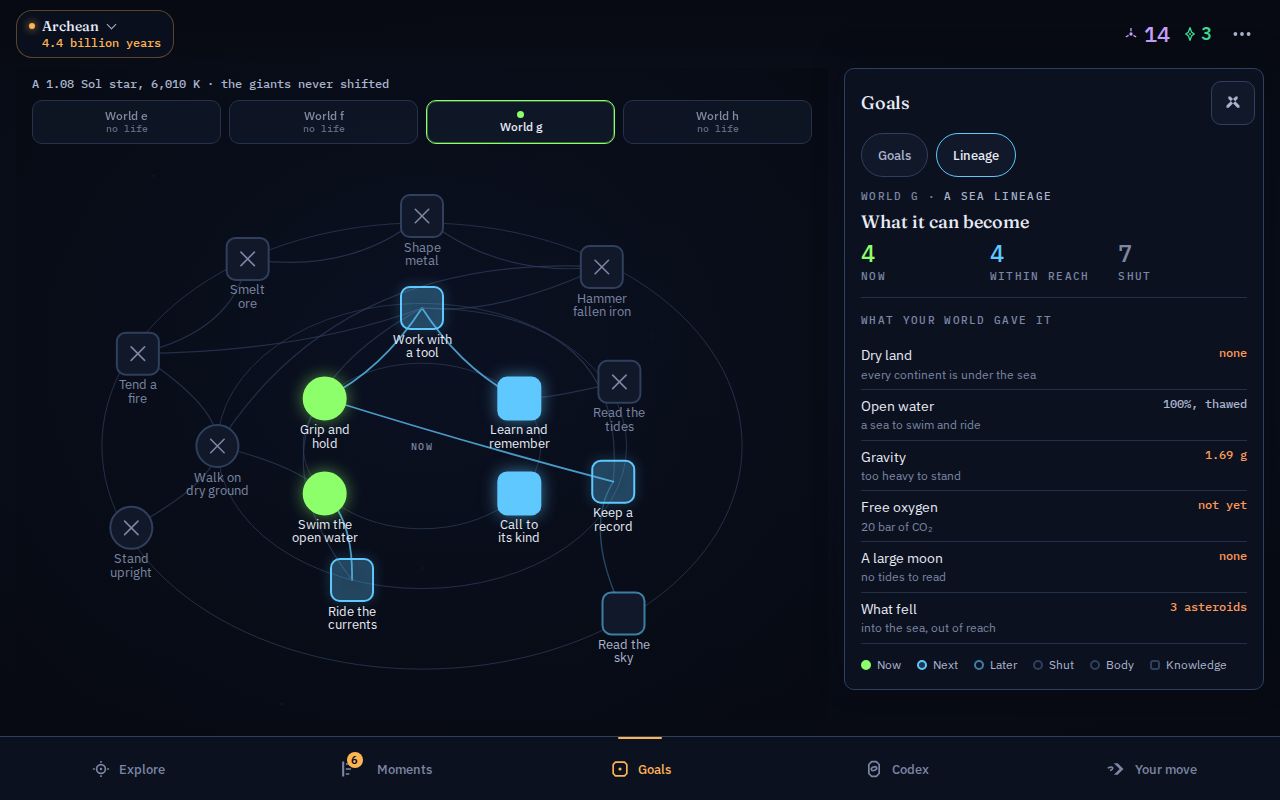This screenshot has height=800, width=1280.
Task: Click the green 3 counter
Action: pyautogui.click(x=1198, y=34)
